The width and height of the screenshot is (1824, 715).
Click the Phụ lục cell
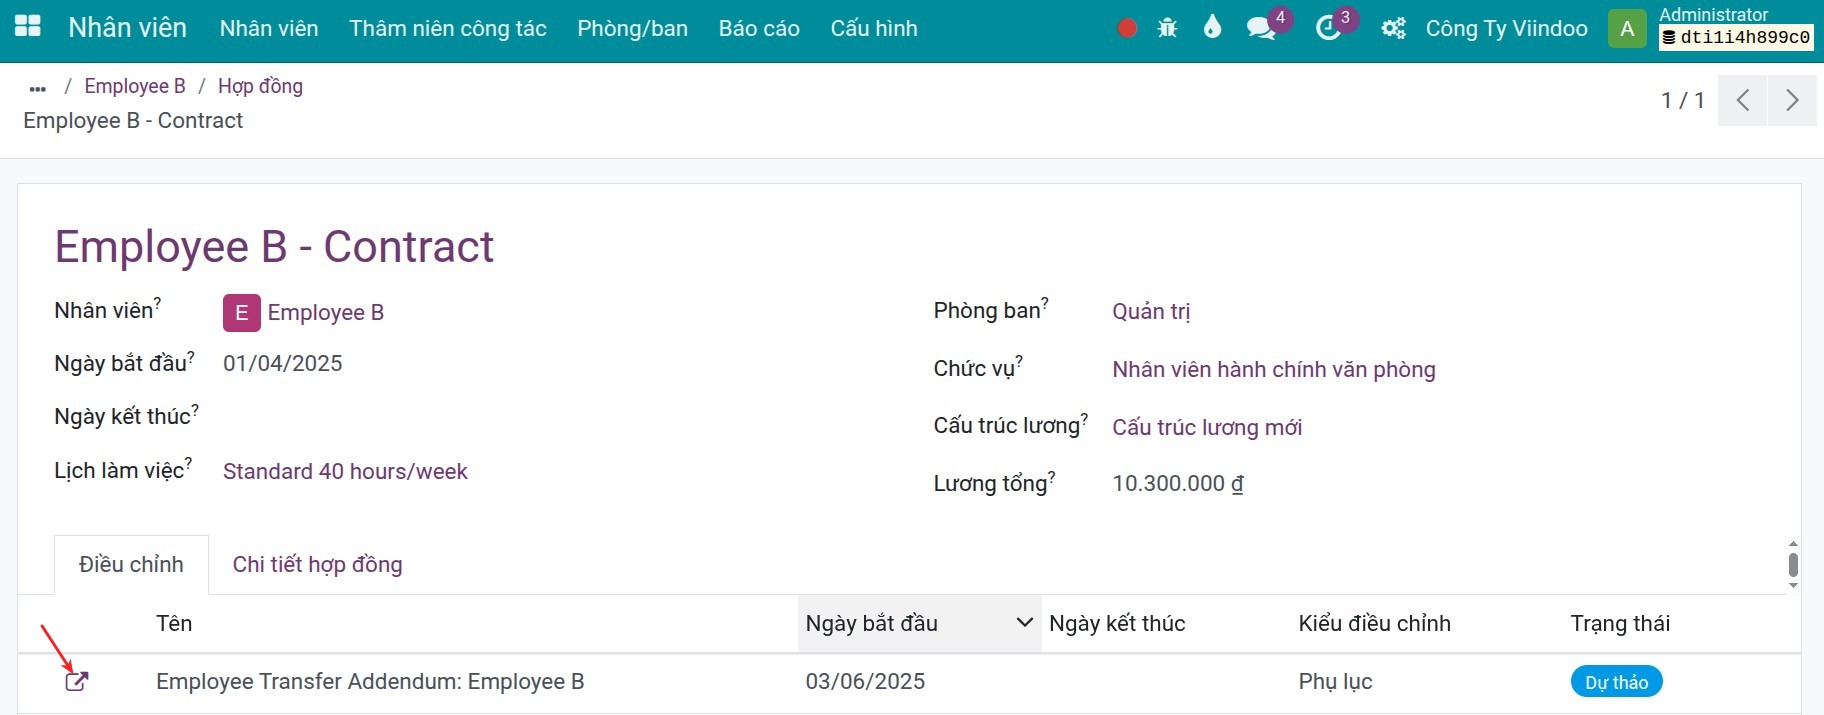click(1335, 682)
